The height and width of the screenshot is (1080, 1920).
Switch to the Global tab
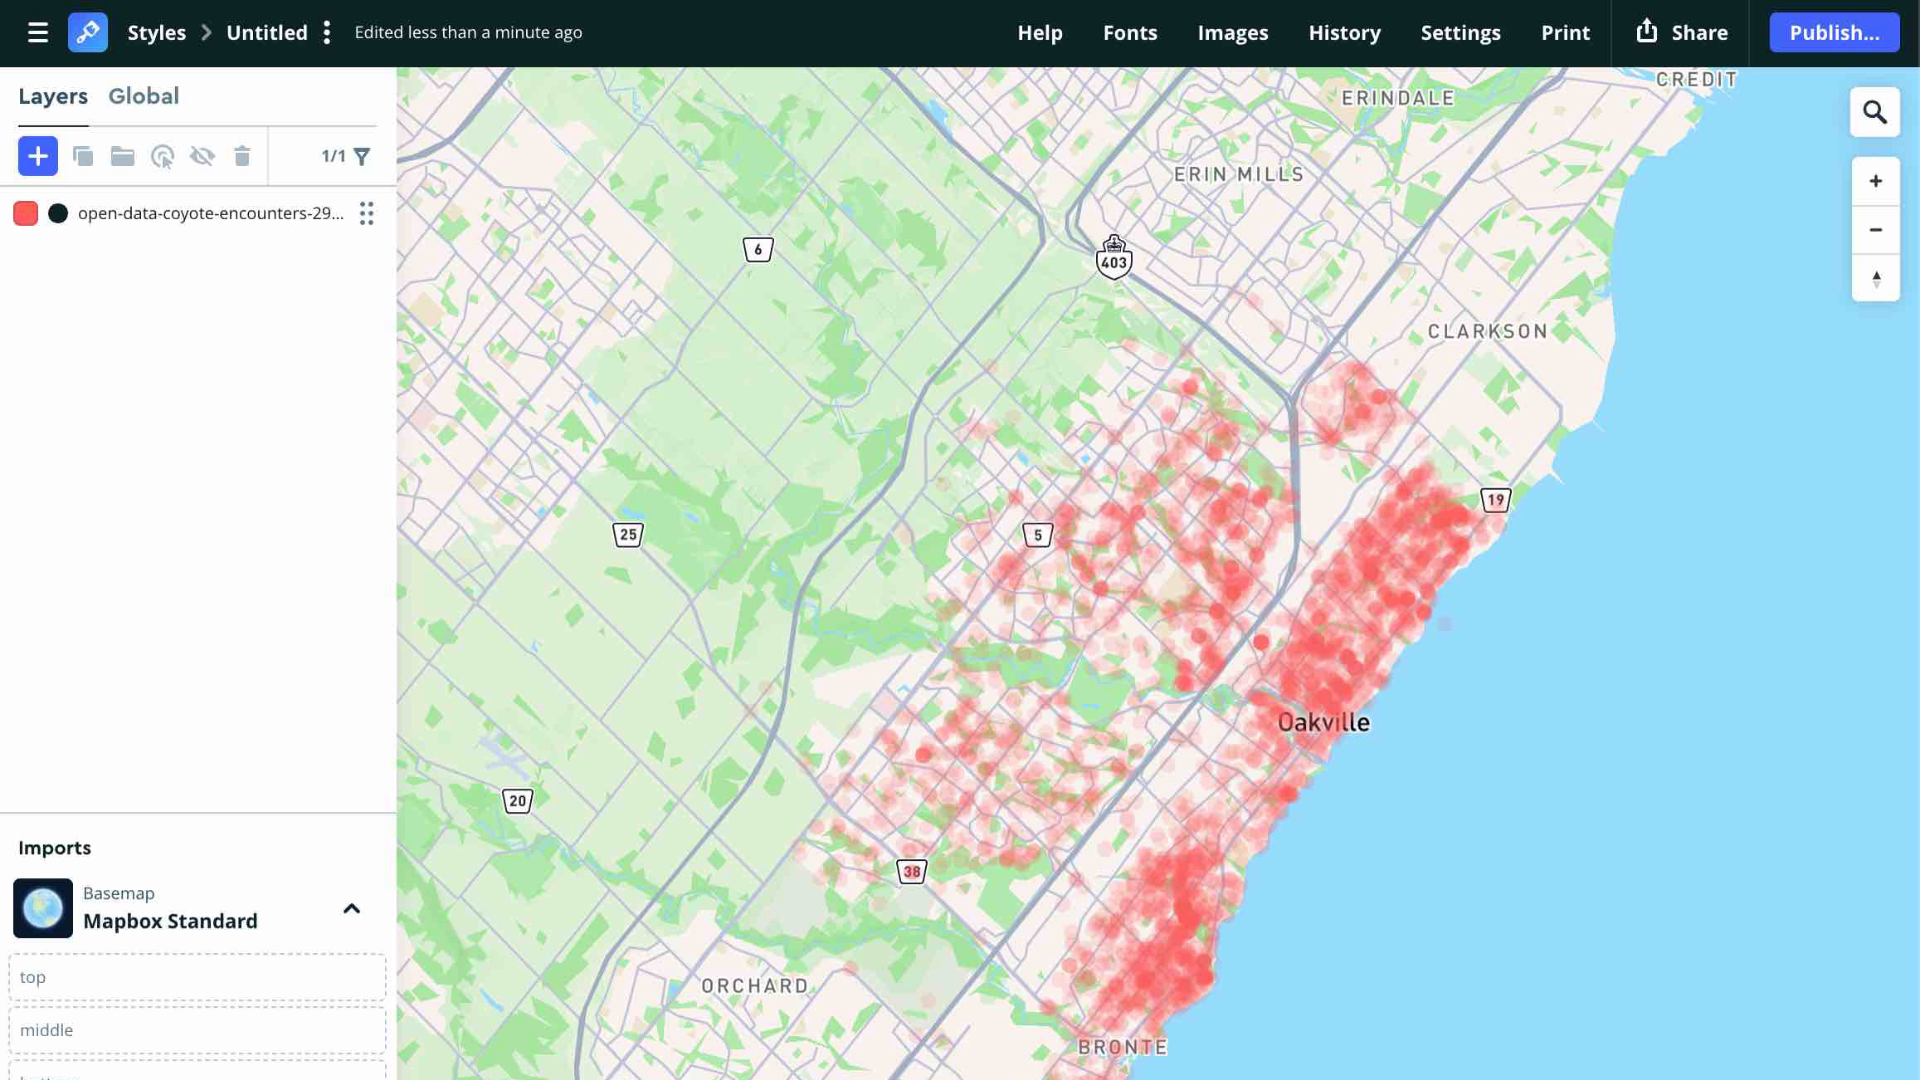pos(144,96)
